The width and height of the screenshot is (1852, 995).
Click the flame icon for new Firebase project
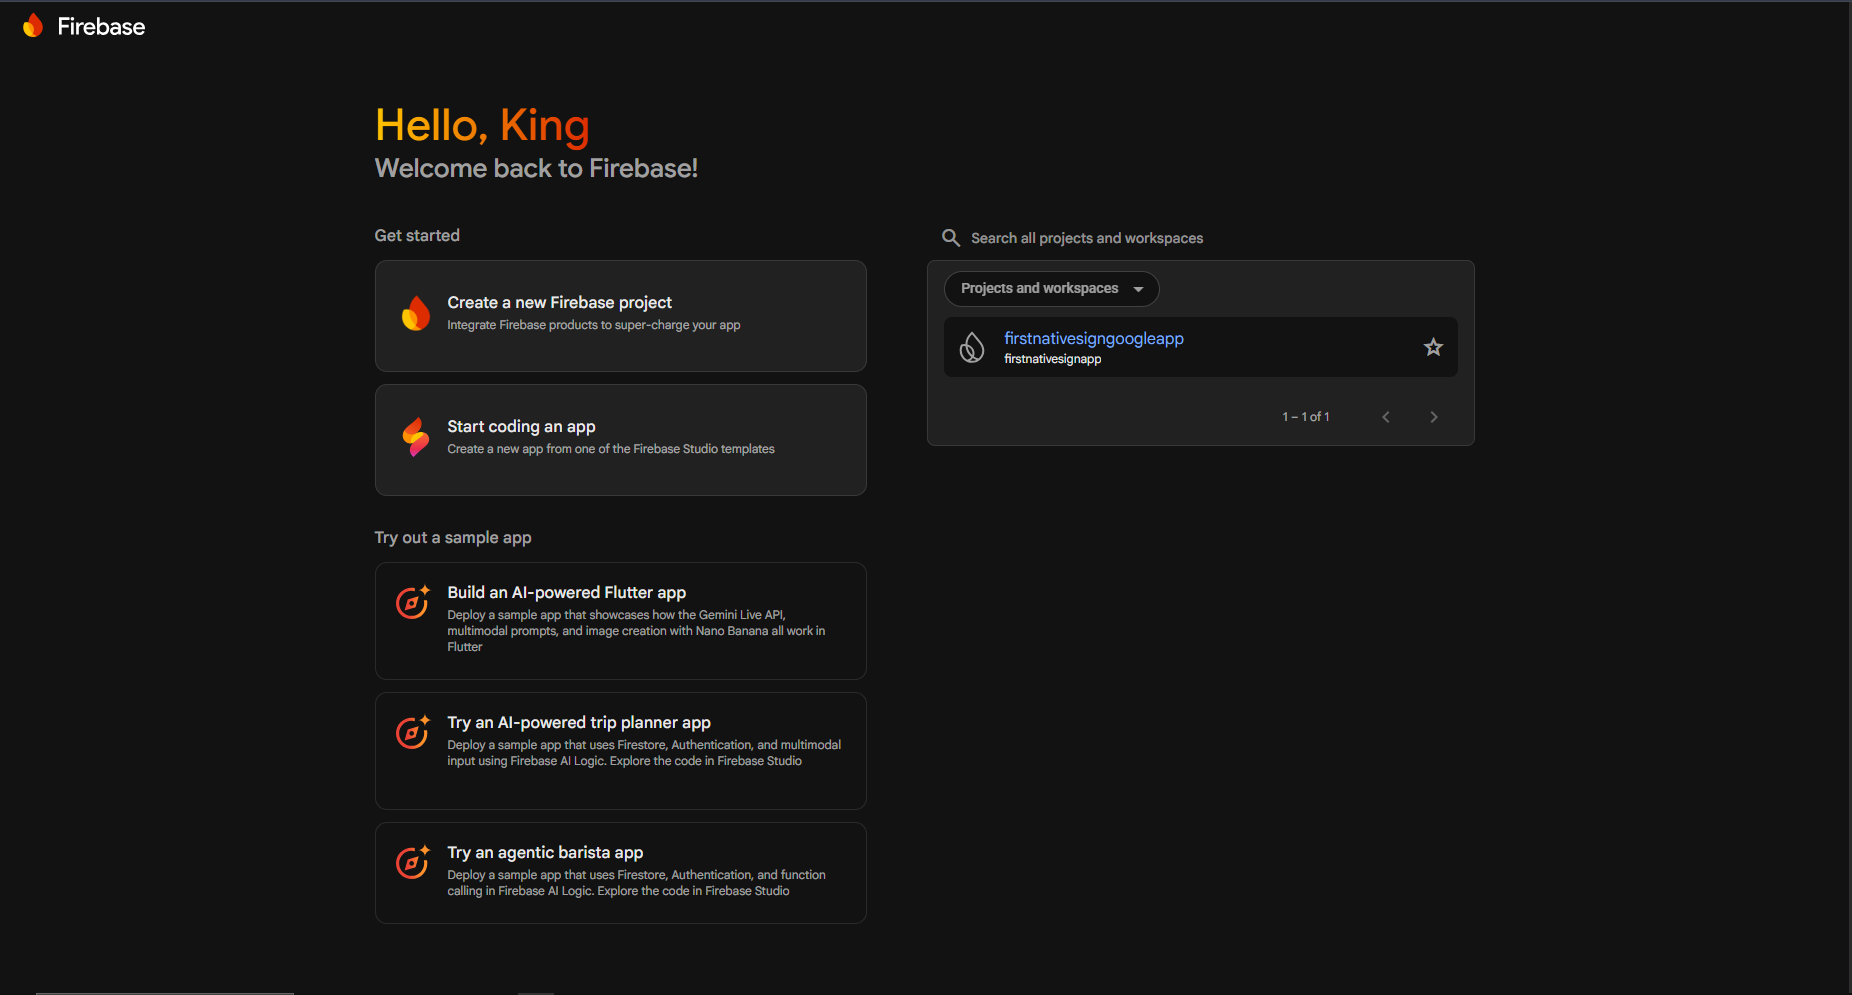(x=415, y=314)
